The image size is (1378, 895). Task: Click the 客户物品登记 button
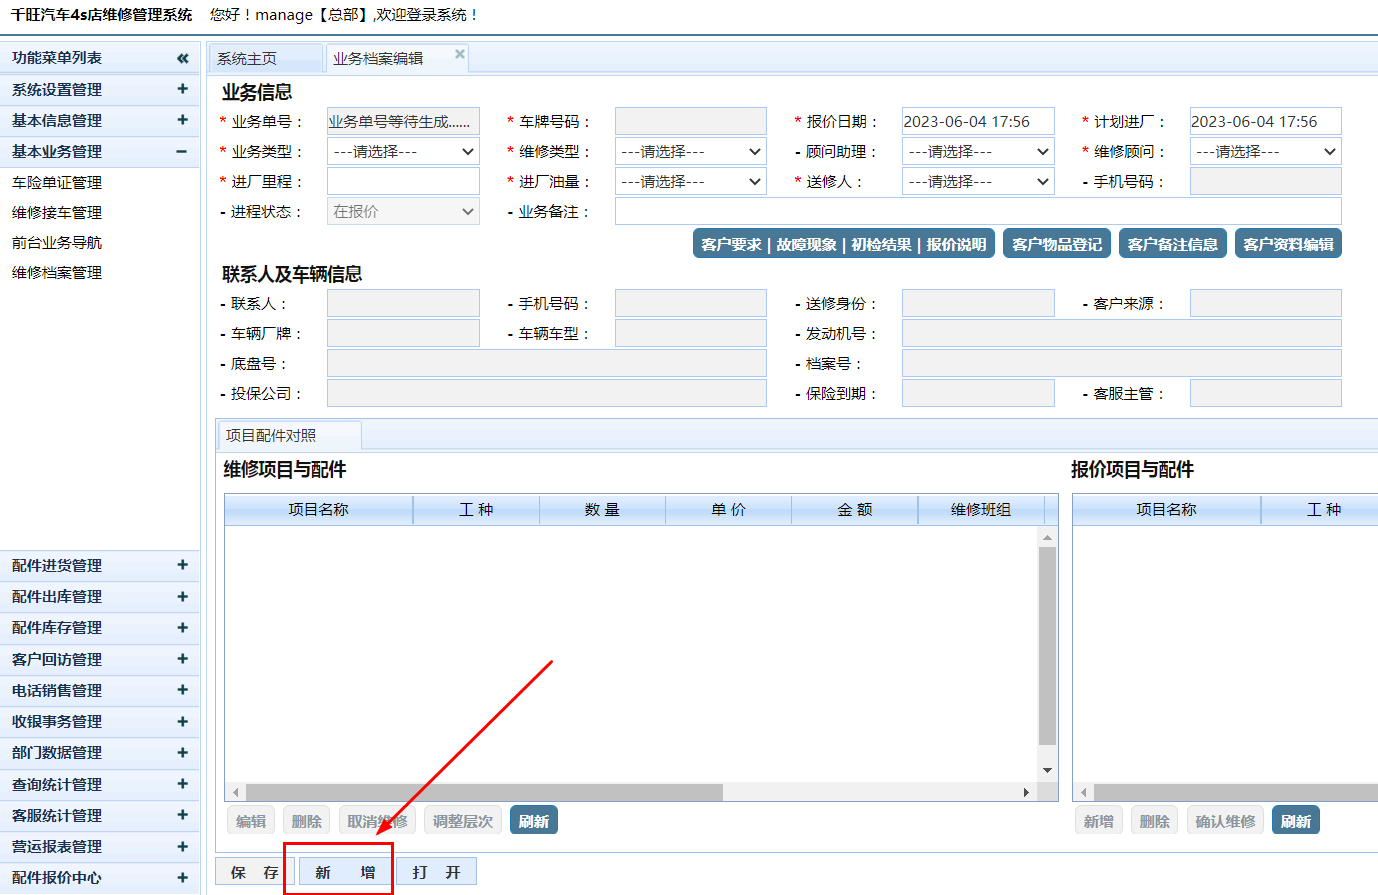1057,244
